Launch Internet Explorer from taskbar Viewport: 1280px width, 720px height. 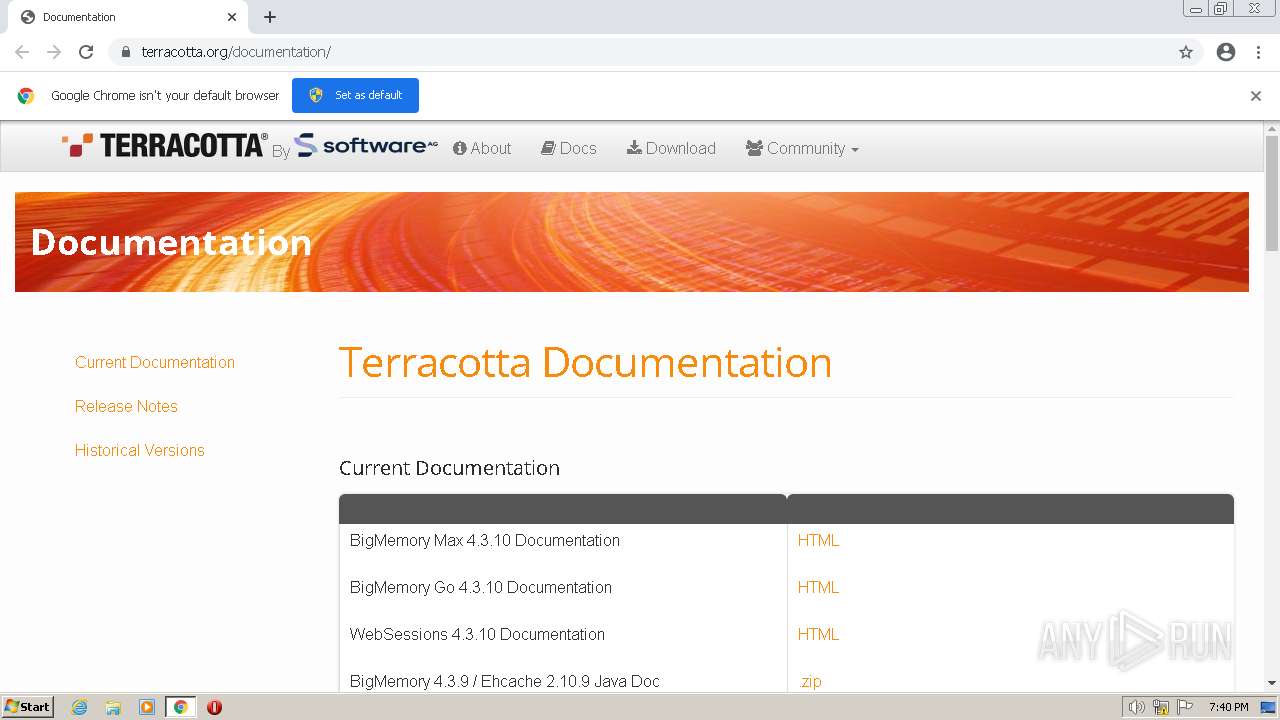[x=80, y=707]
